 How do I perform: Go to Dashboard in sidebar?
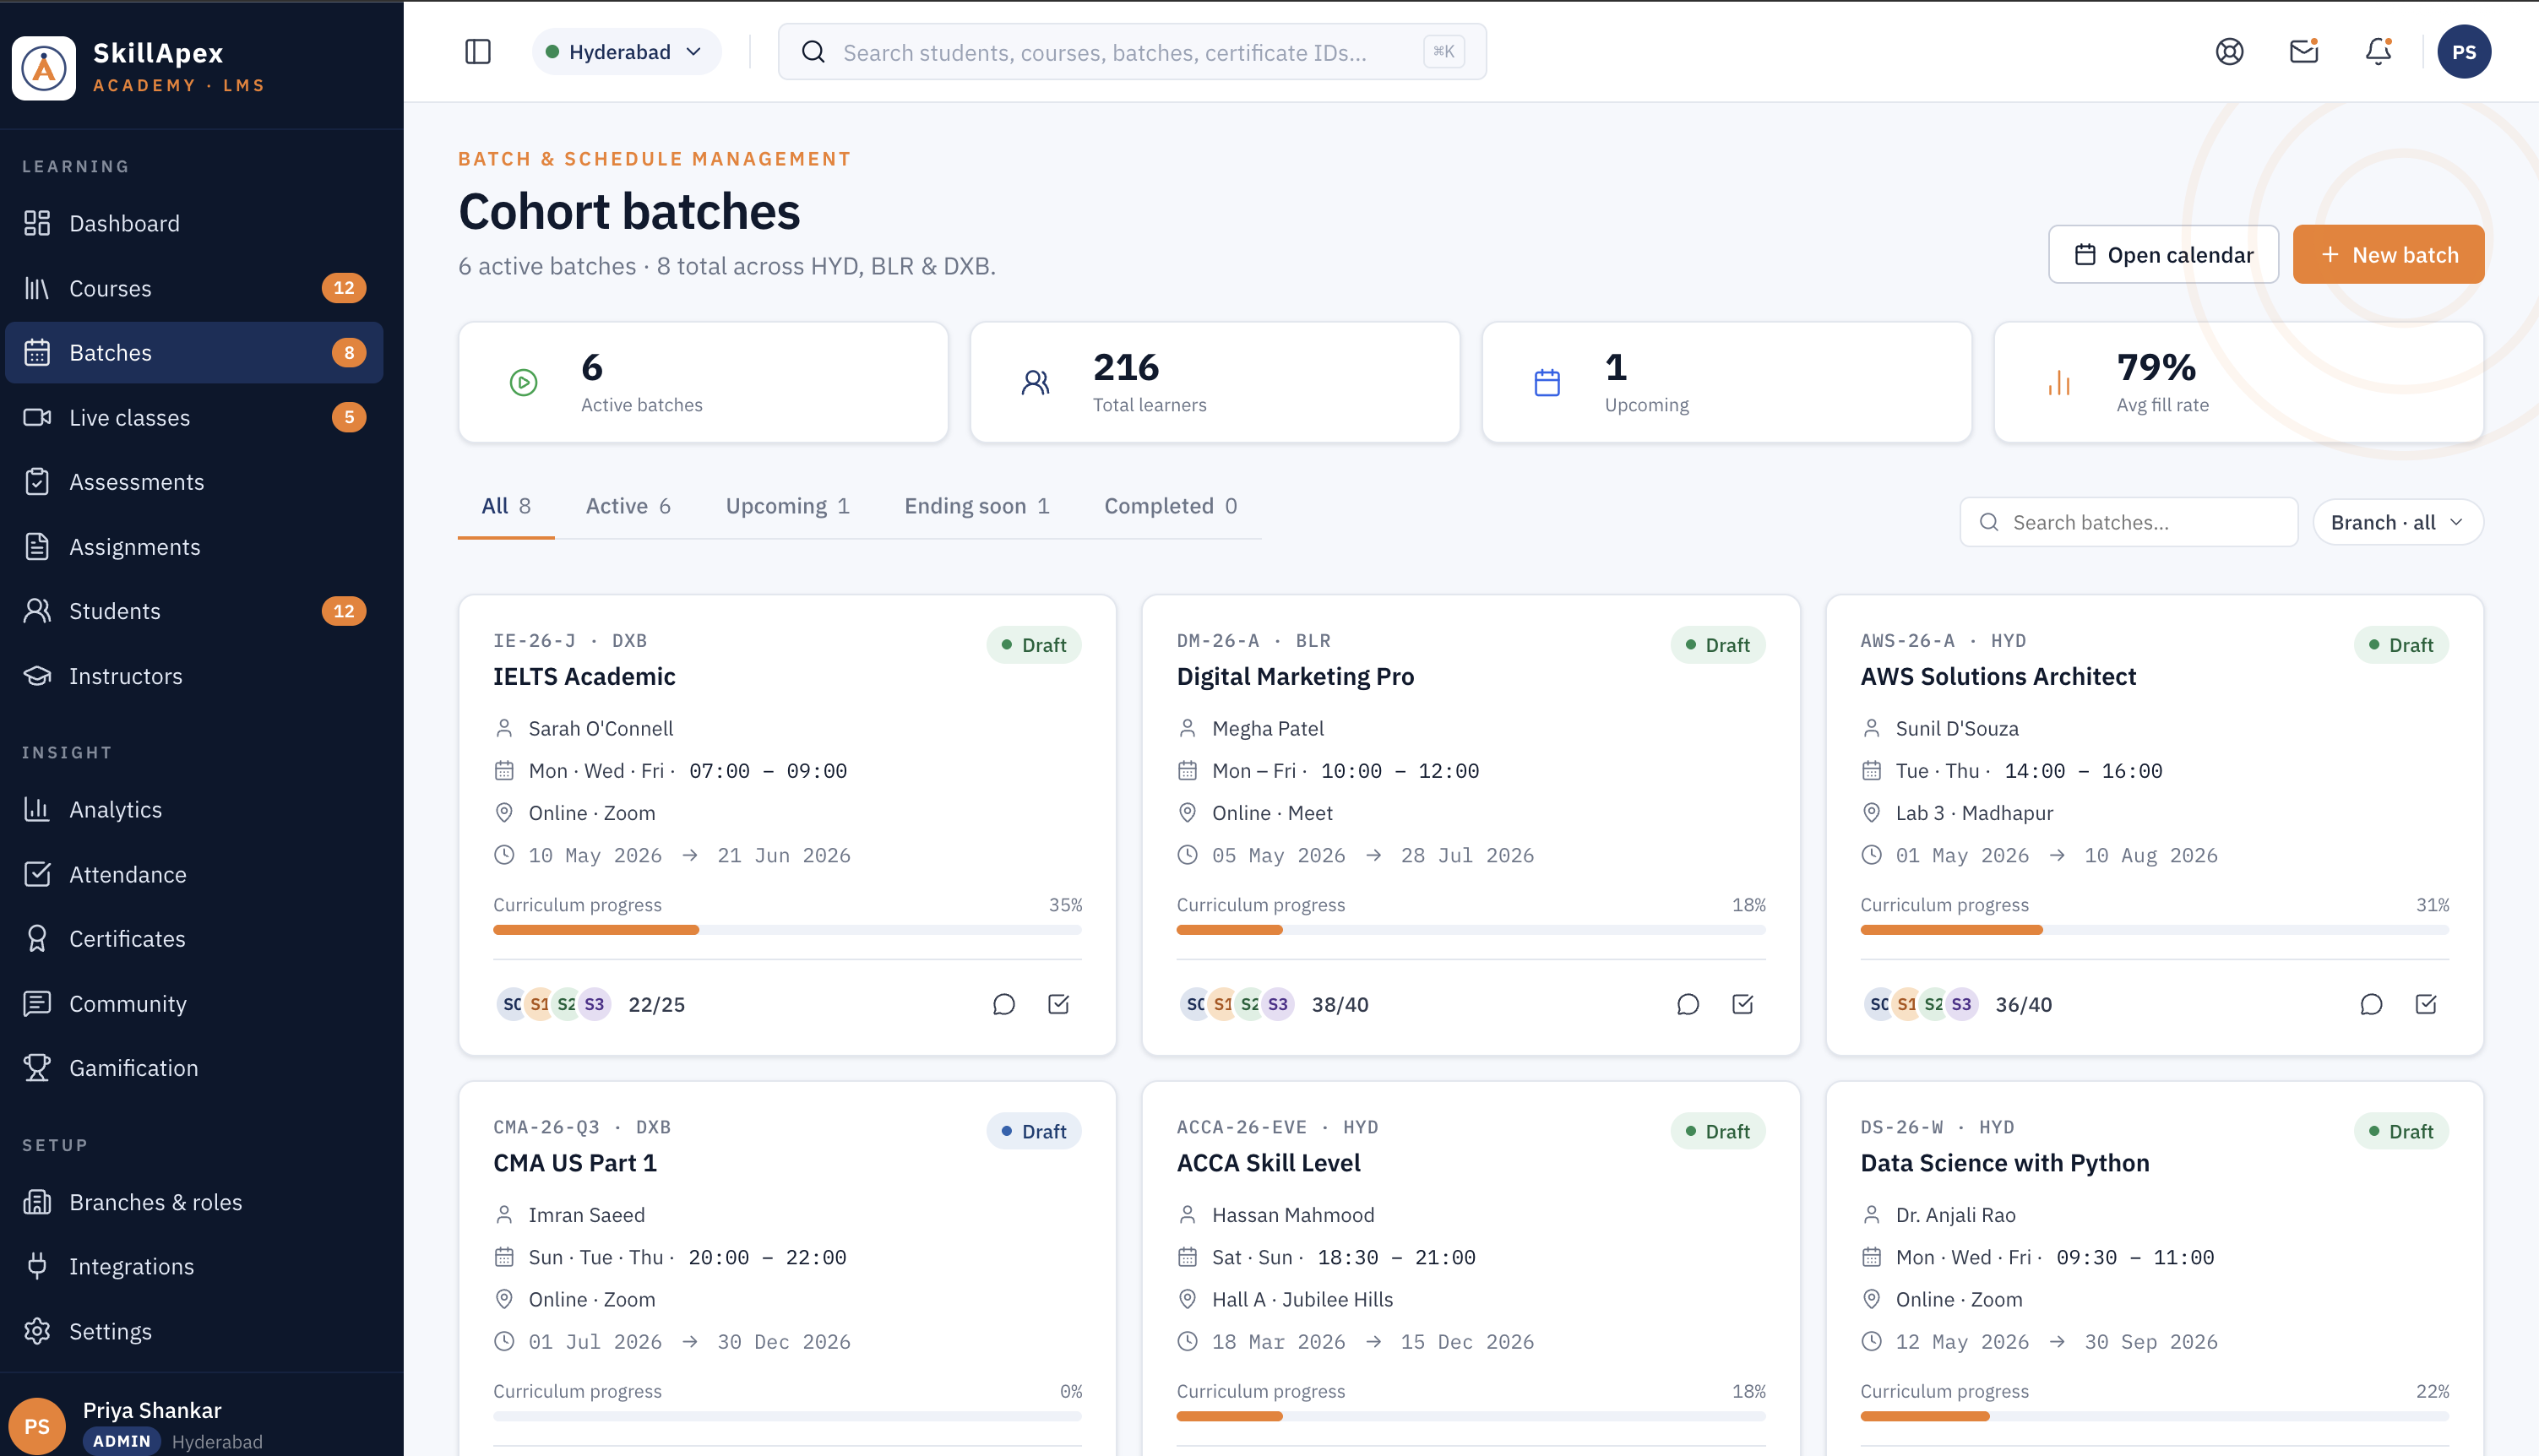click(194, 223)
